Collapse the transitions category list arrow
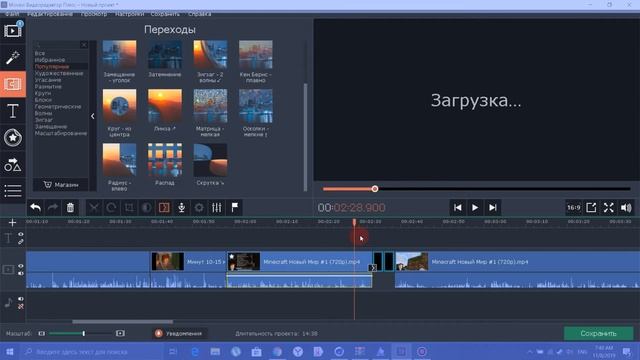Viewport: 640px width, 360px height. (93, 116)
